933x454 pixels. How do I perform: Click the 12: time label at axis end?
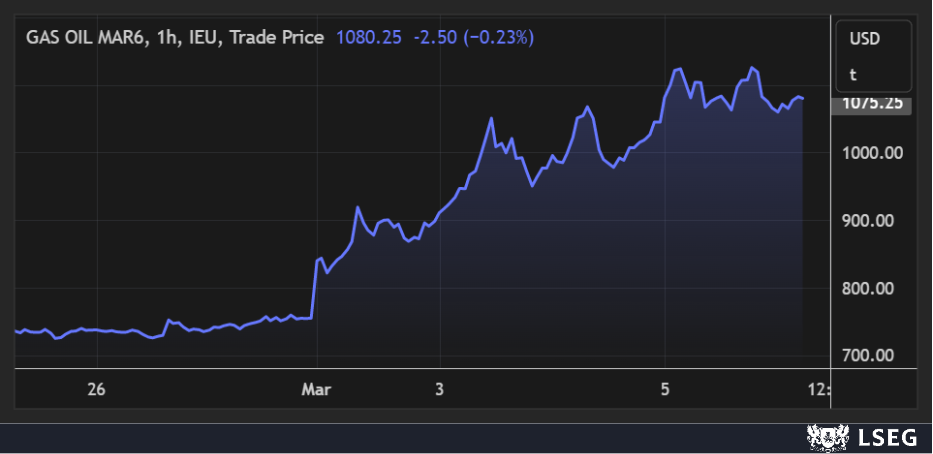(817, 389)
